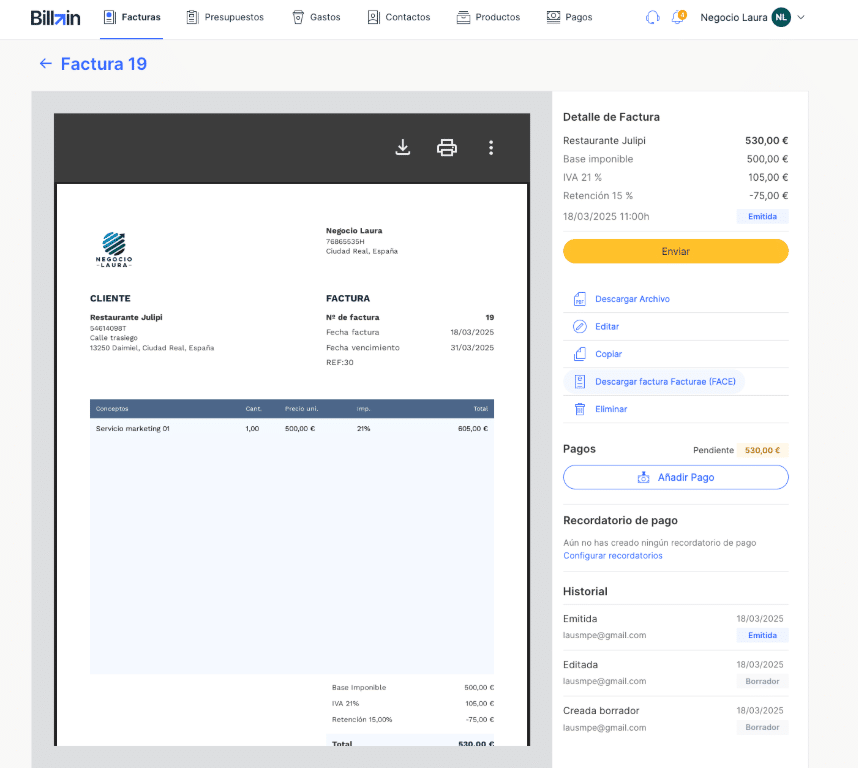Go back using the left arrow
858x768 pixels.
(x=45, y=64)
